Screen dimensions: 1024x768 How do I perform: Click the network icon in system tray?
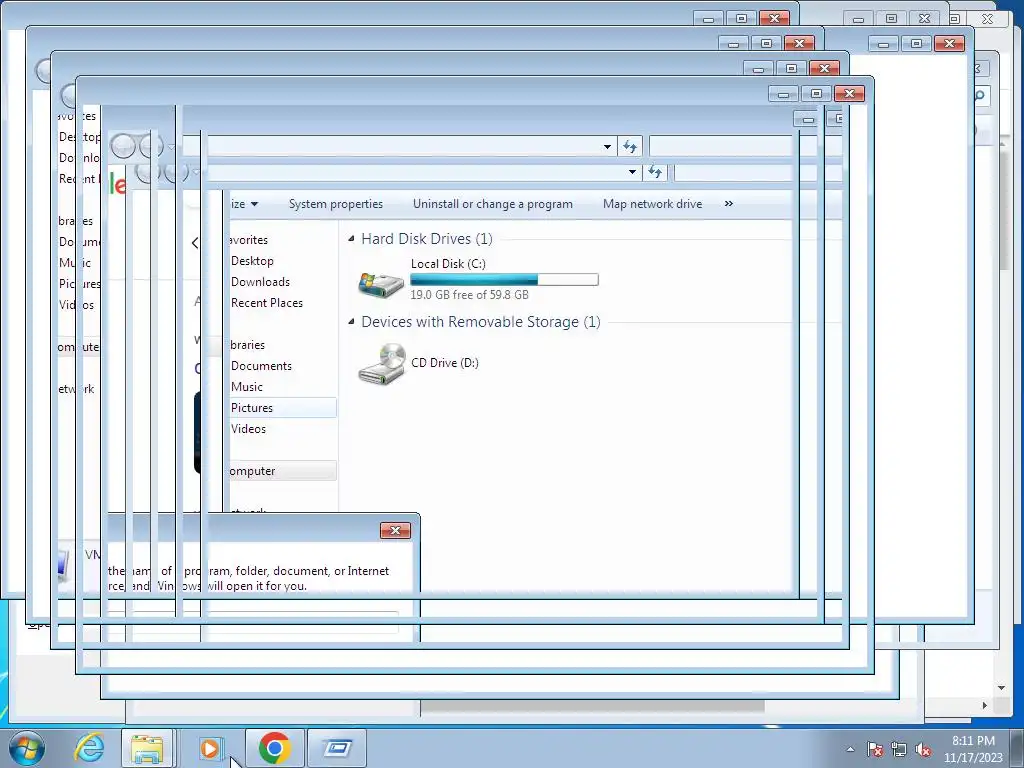(x=899, y=749)
